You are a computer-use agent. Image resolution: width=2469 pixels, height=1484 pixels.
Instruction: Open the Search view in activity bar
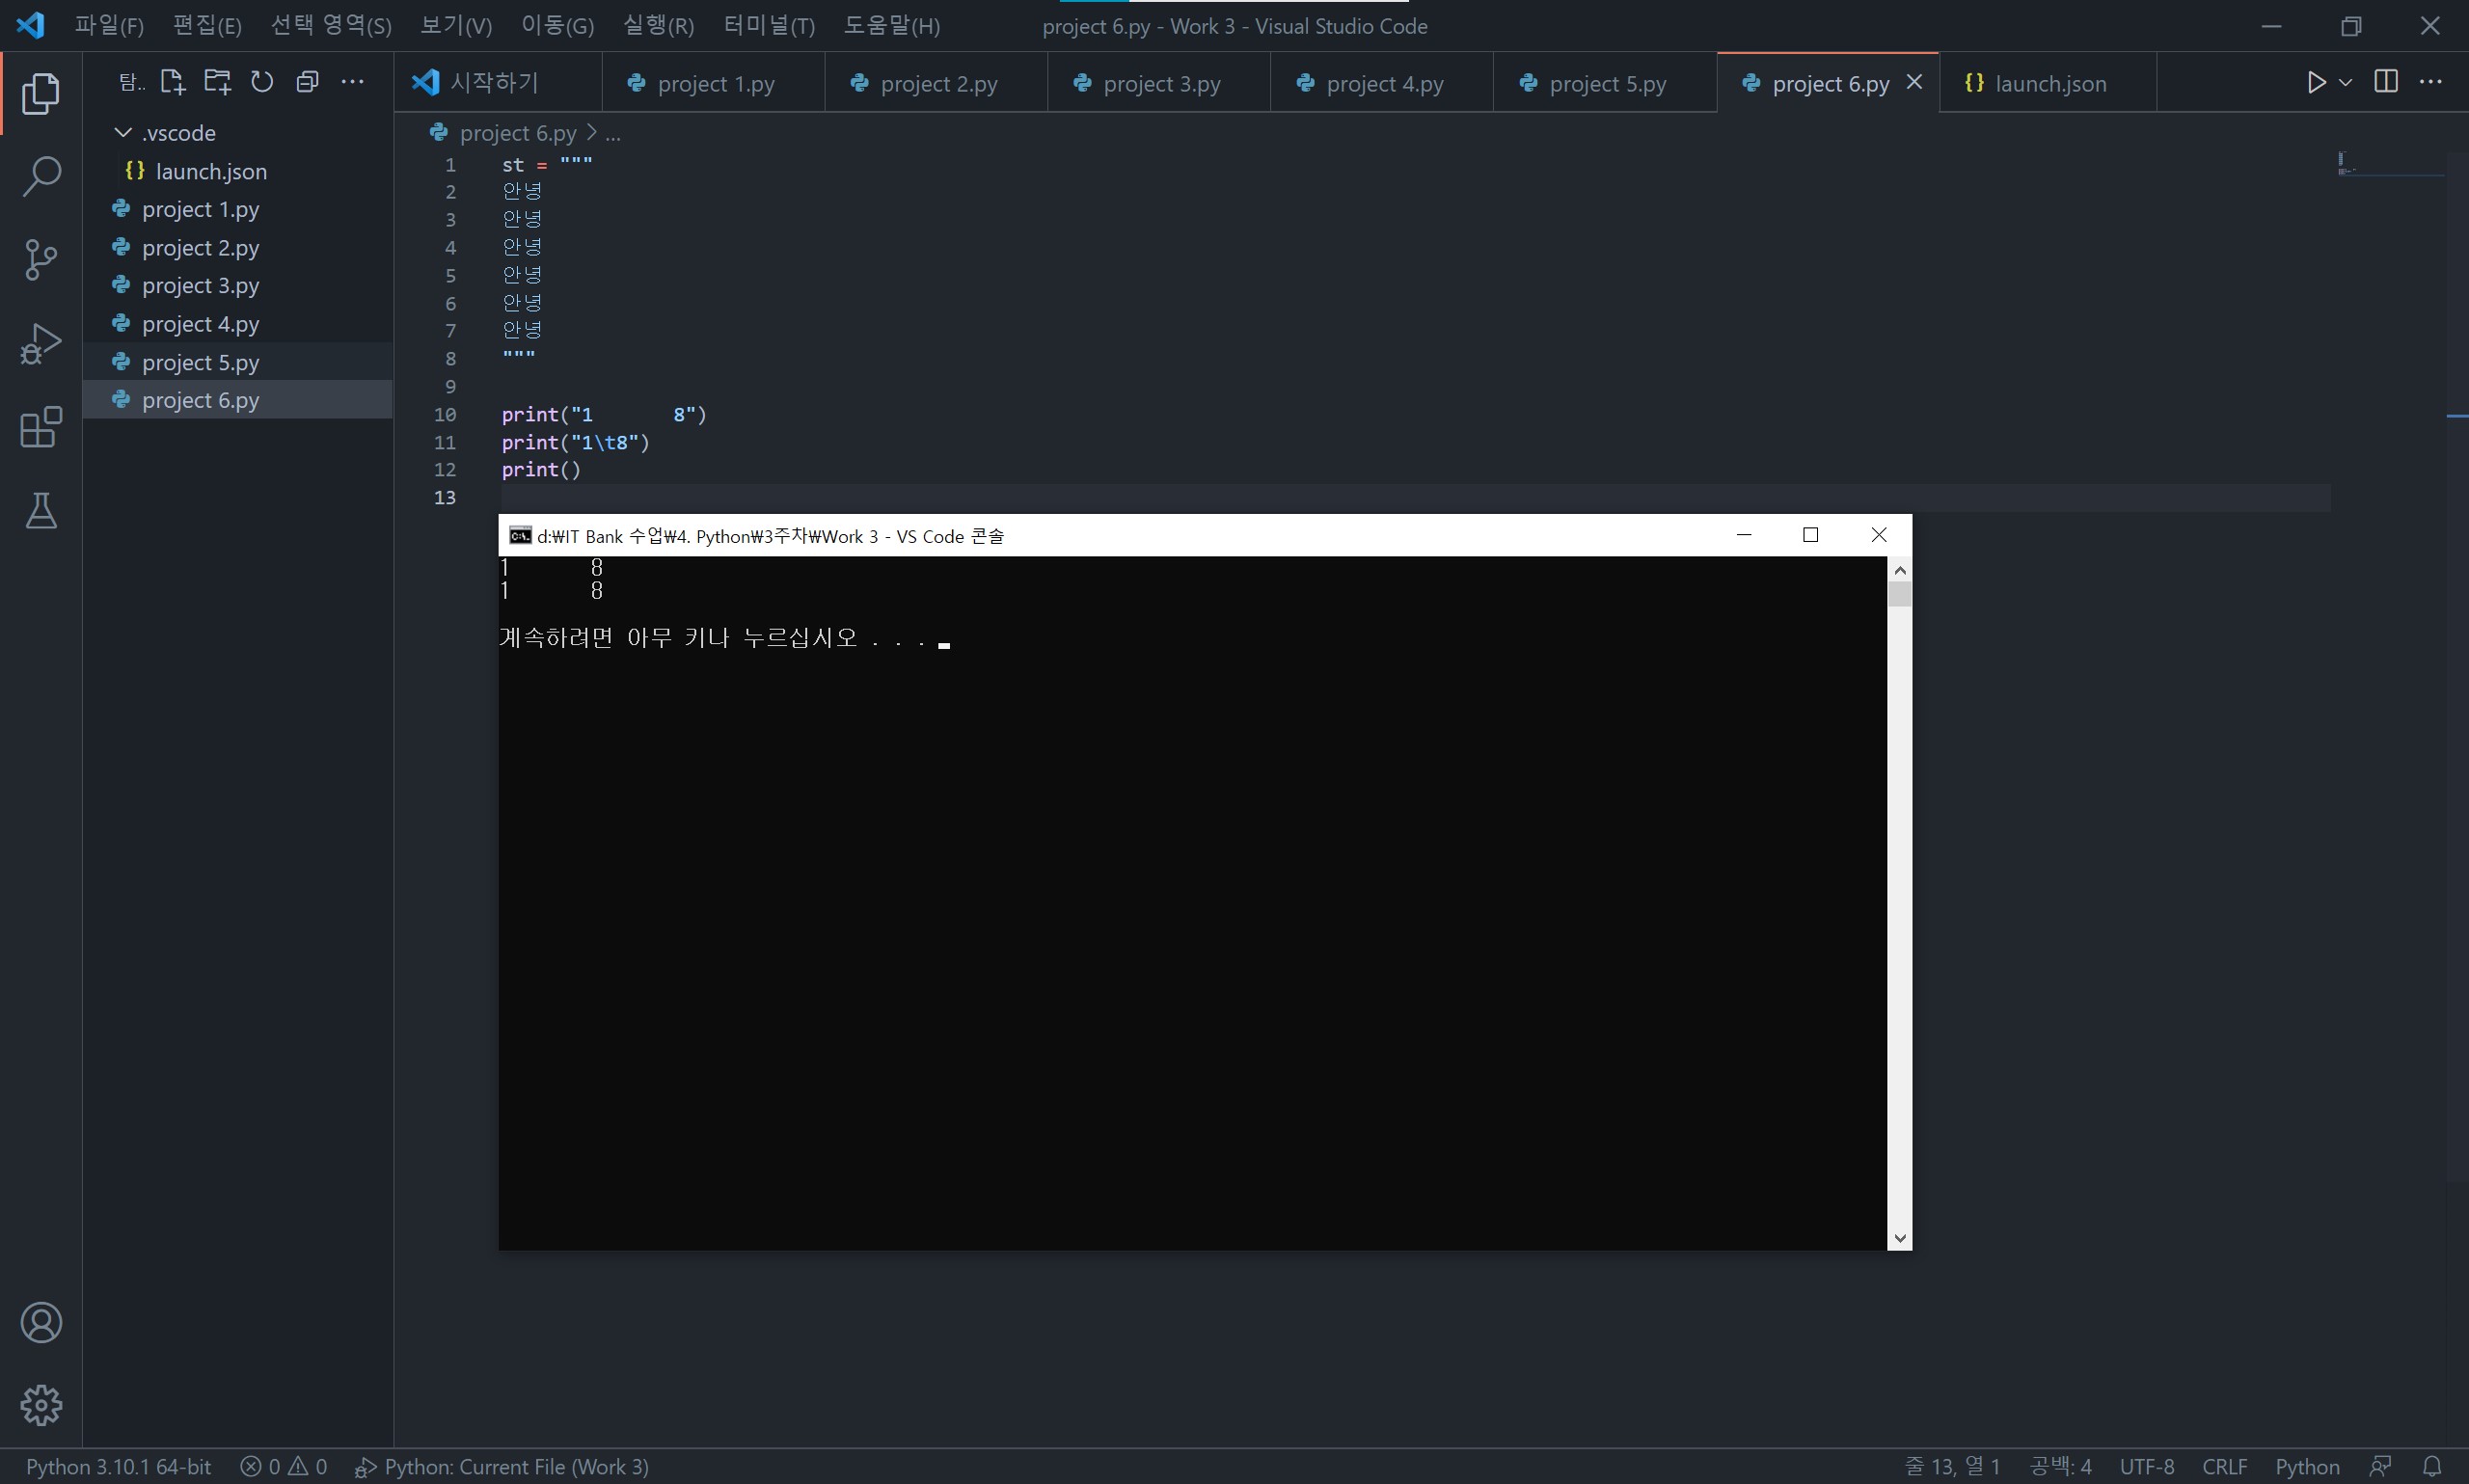(x=41, y=177)
